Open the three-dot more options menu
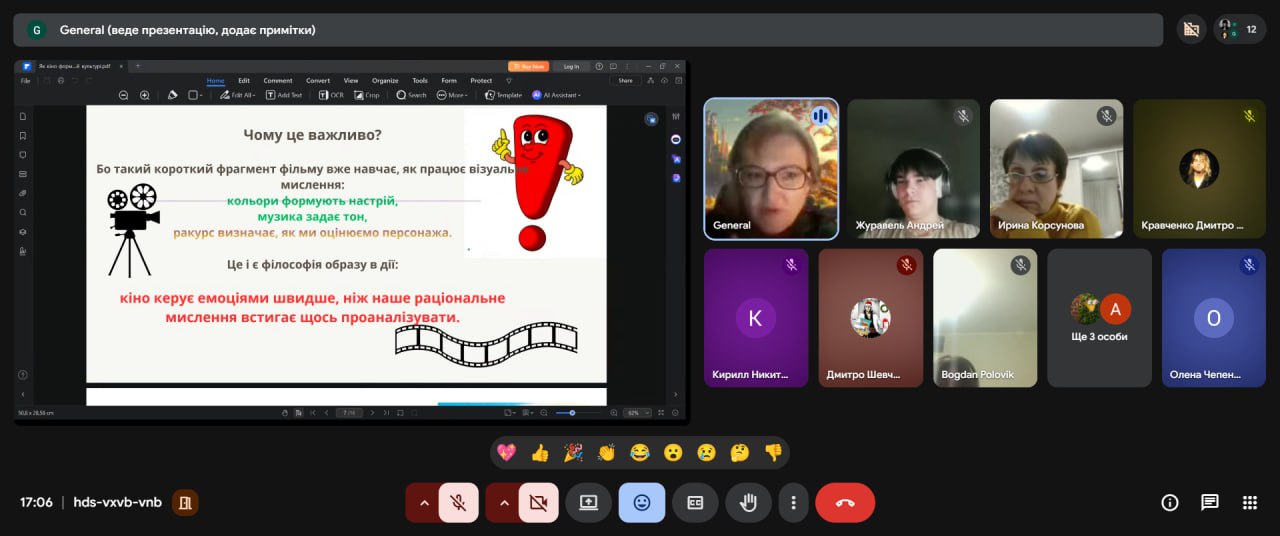1280x536 pixels. point(793,502)
